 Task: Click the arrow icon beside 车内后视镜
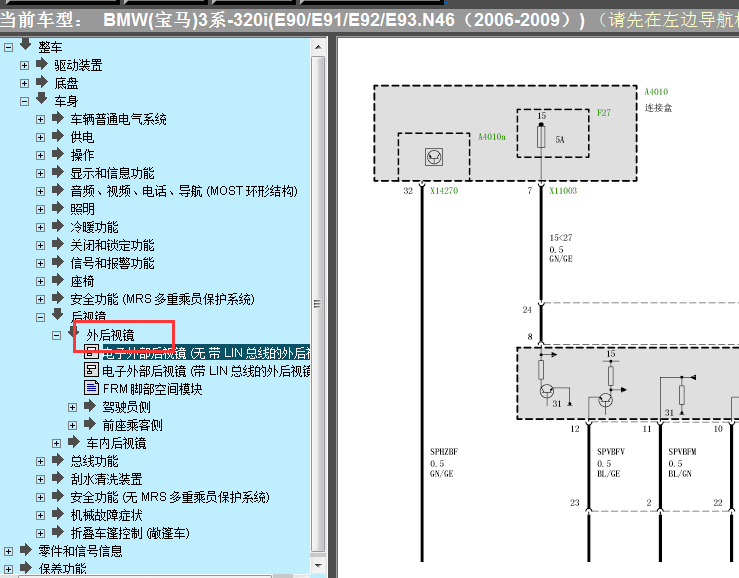click(74, 441)
